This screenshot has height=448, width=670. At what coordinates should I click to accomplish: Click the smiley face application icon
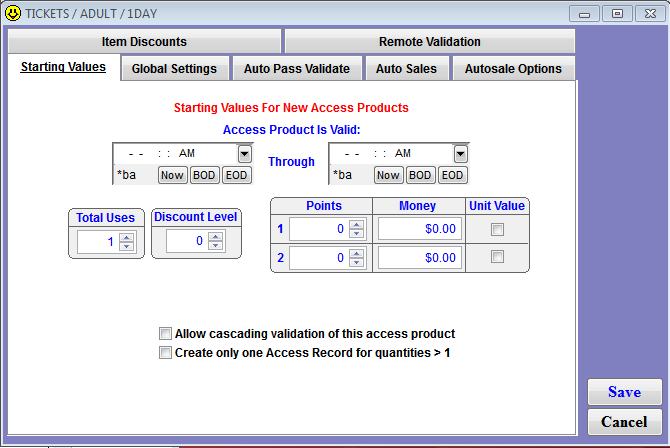[x=13, y=13]
